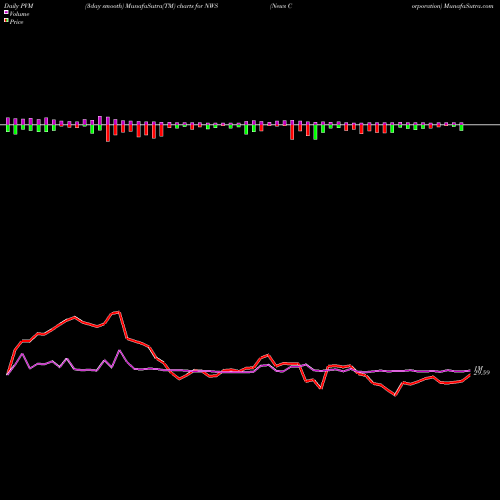The height and width of the screenshot is (500, 500).
Task: Click the 'Daily PVM' title text
Action: 19,6
